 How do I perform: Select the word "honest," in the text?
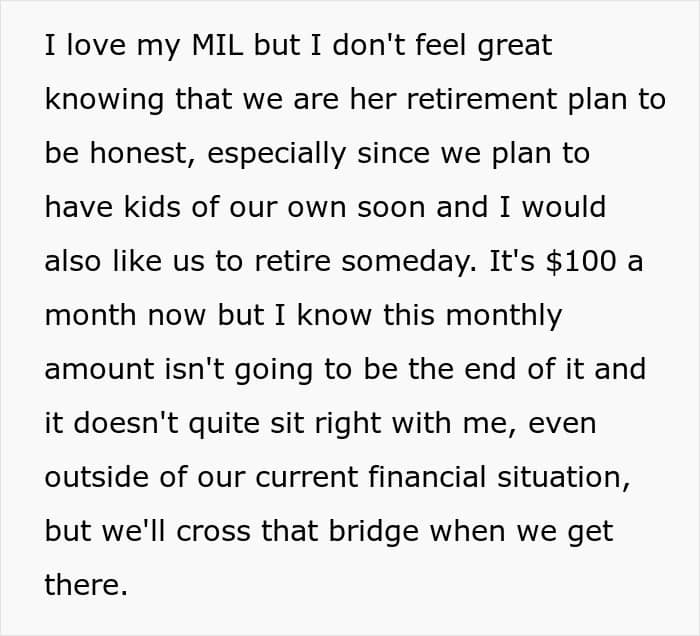[143, 153]
